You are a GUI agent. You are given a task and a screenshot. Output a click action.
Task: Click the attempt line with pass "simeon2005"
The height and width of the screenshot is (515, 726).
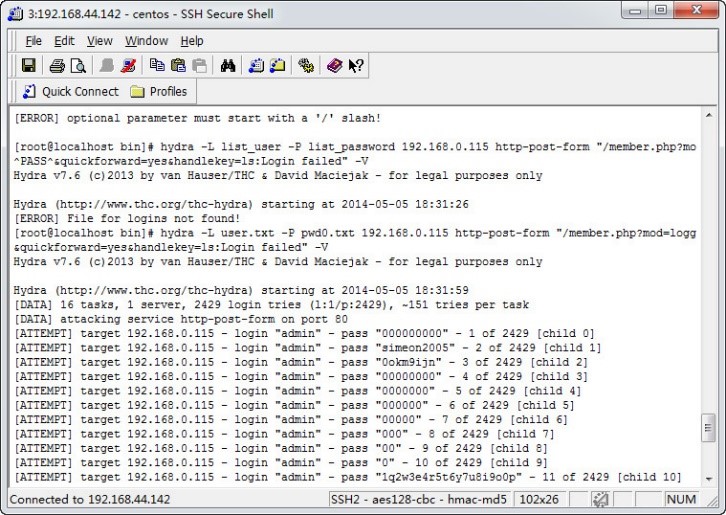[307, 347]
